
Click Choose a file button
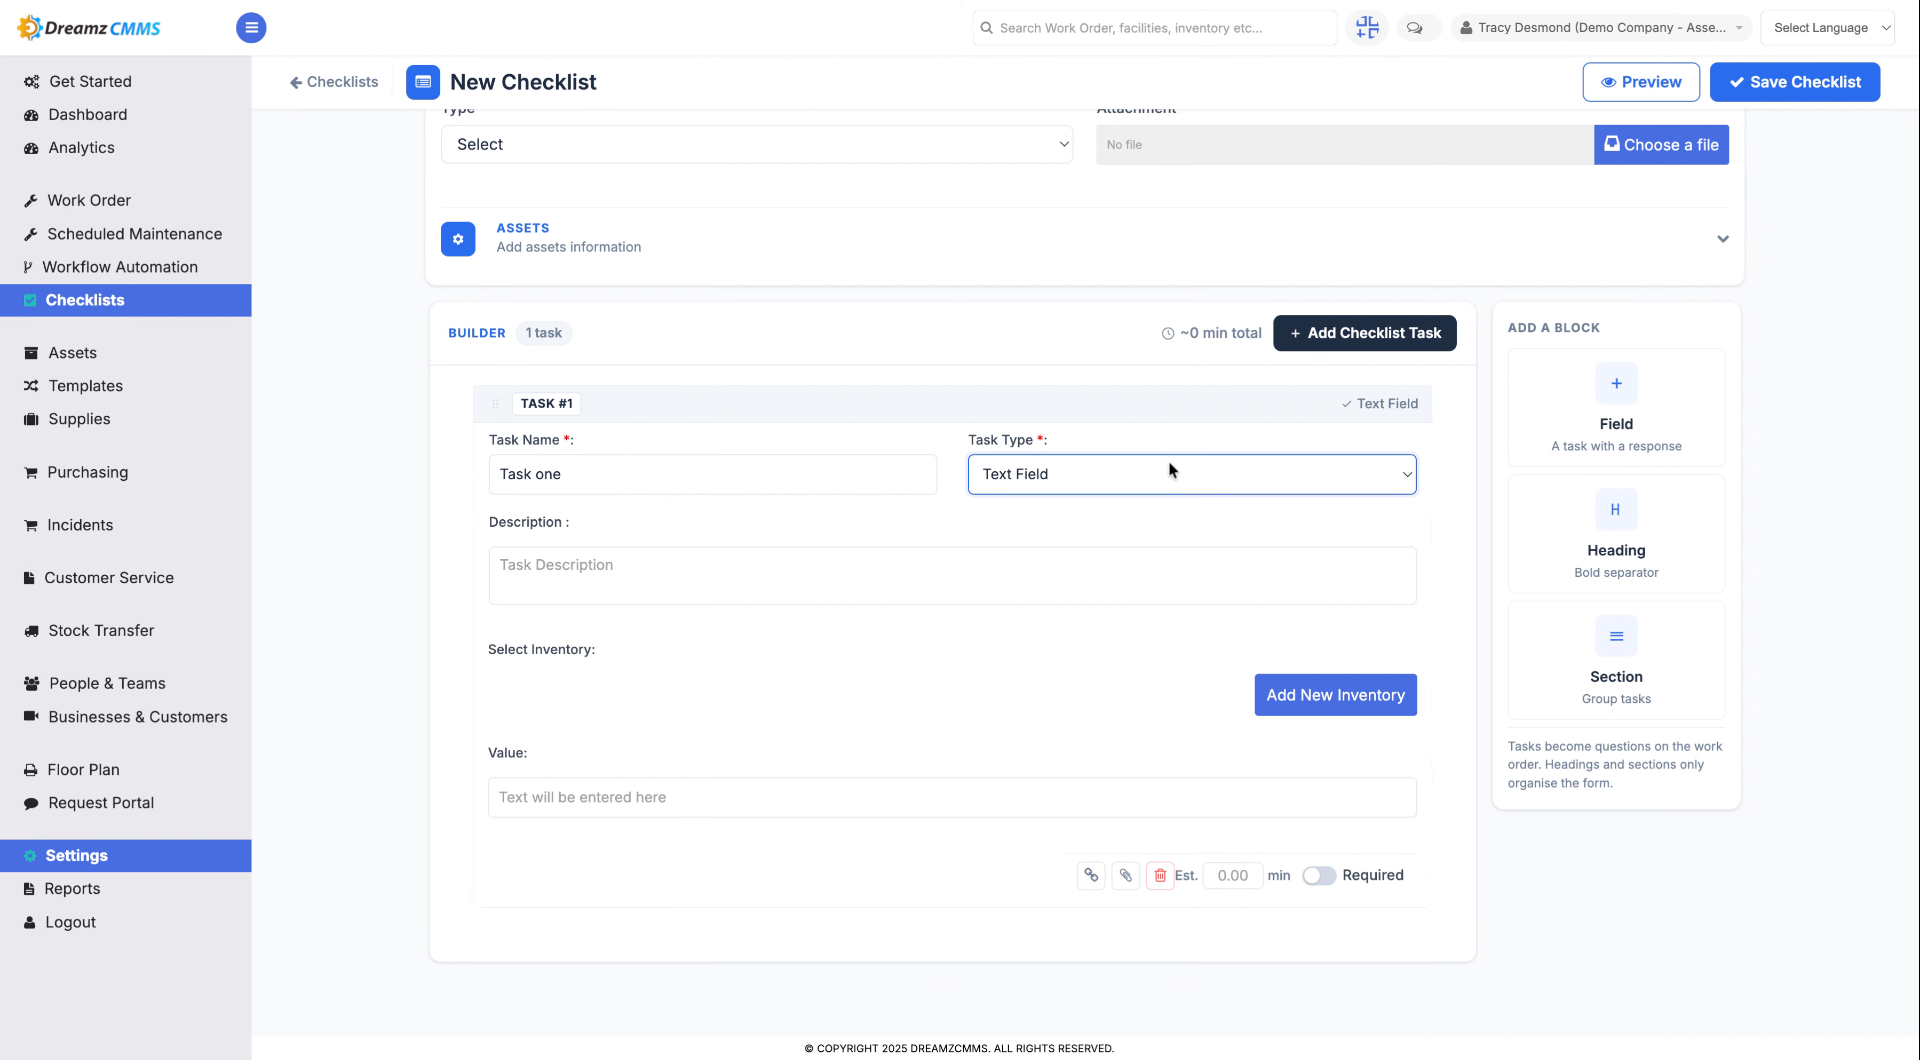[x=1661, y=145]
